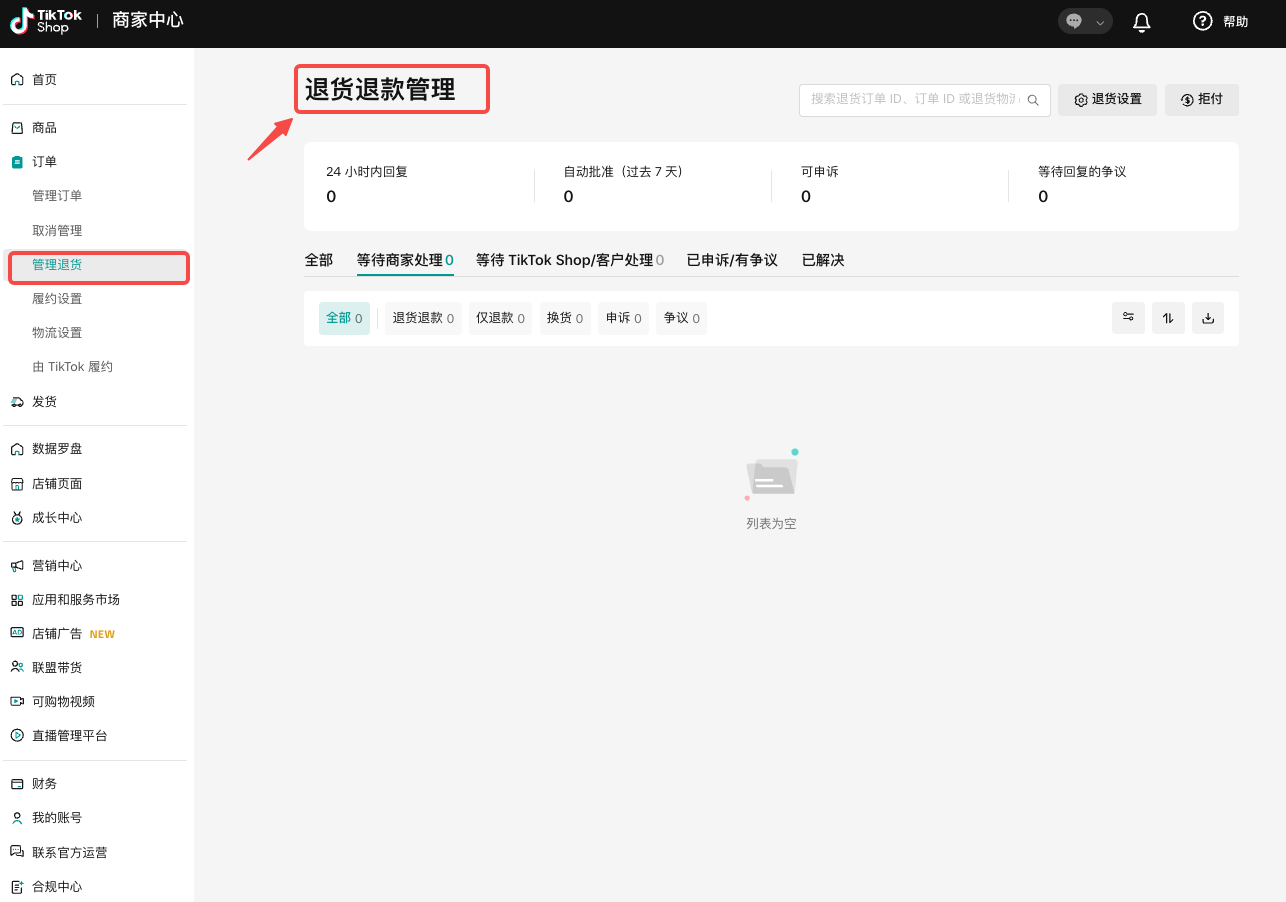Click the search icon in the search box

tap(1034, 99)
